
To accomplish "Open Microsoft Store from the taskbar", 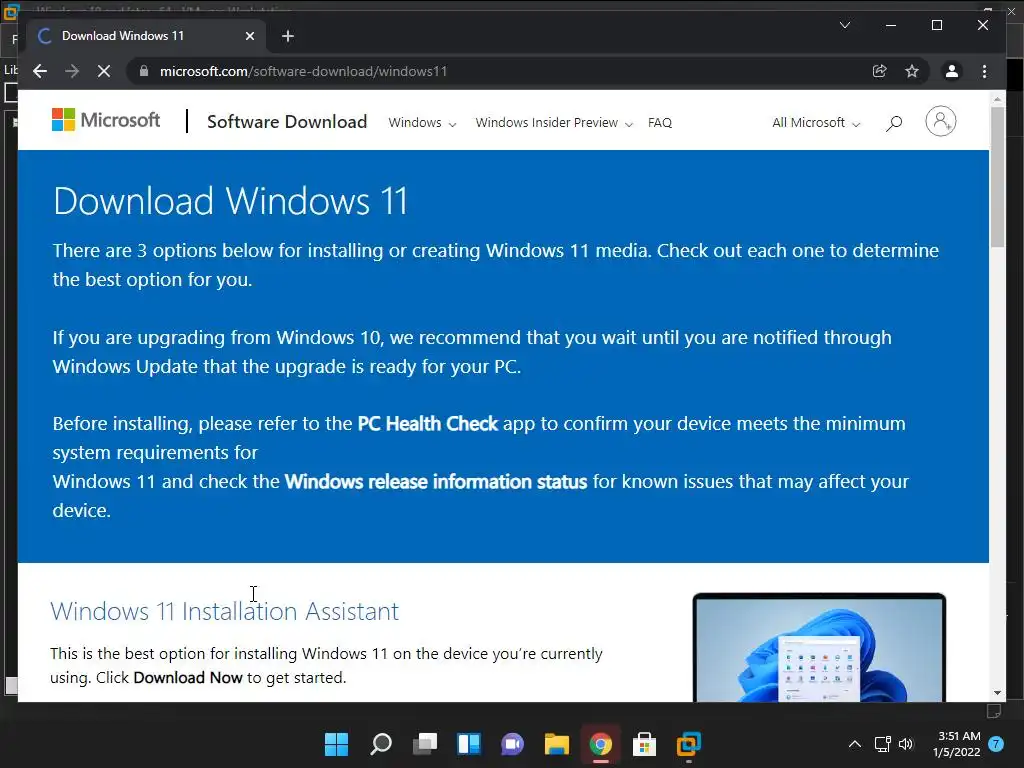I will [x=645, y=744].
